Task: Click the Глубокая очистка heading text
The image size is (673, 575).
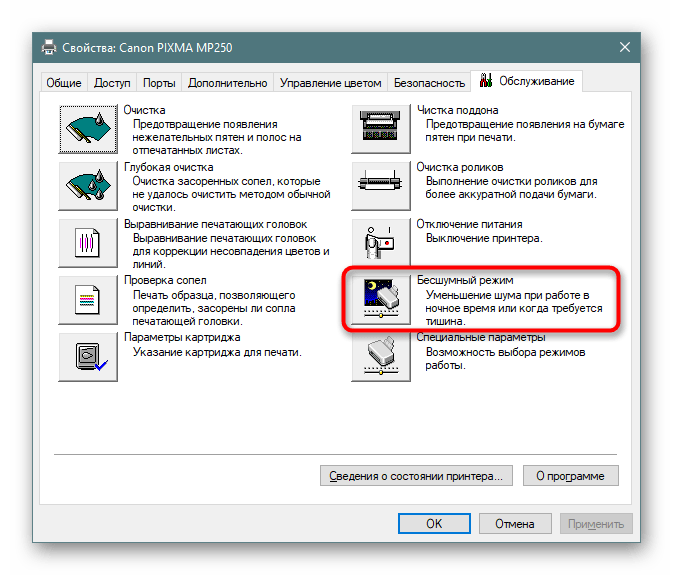Action: [x=169, y=167]
